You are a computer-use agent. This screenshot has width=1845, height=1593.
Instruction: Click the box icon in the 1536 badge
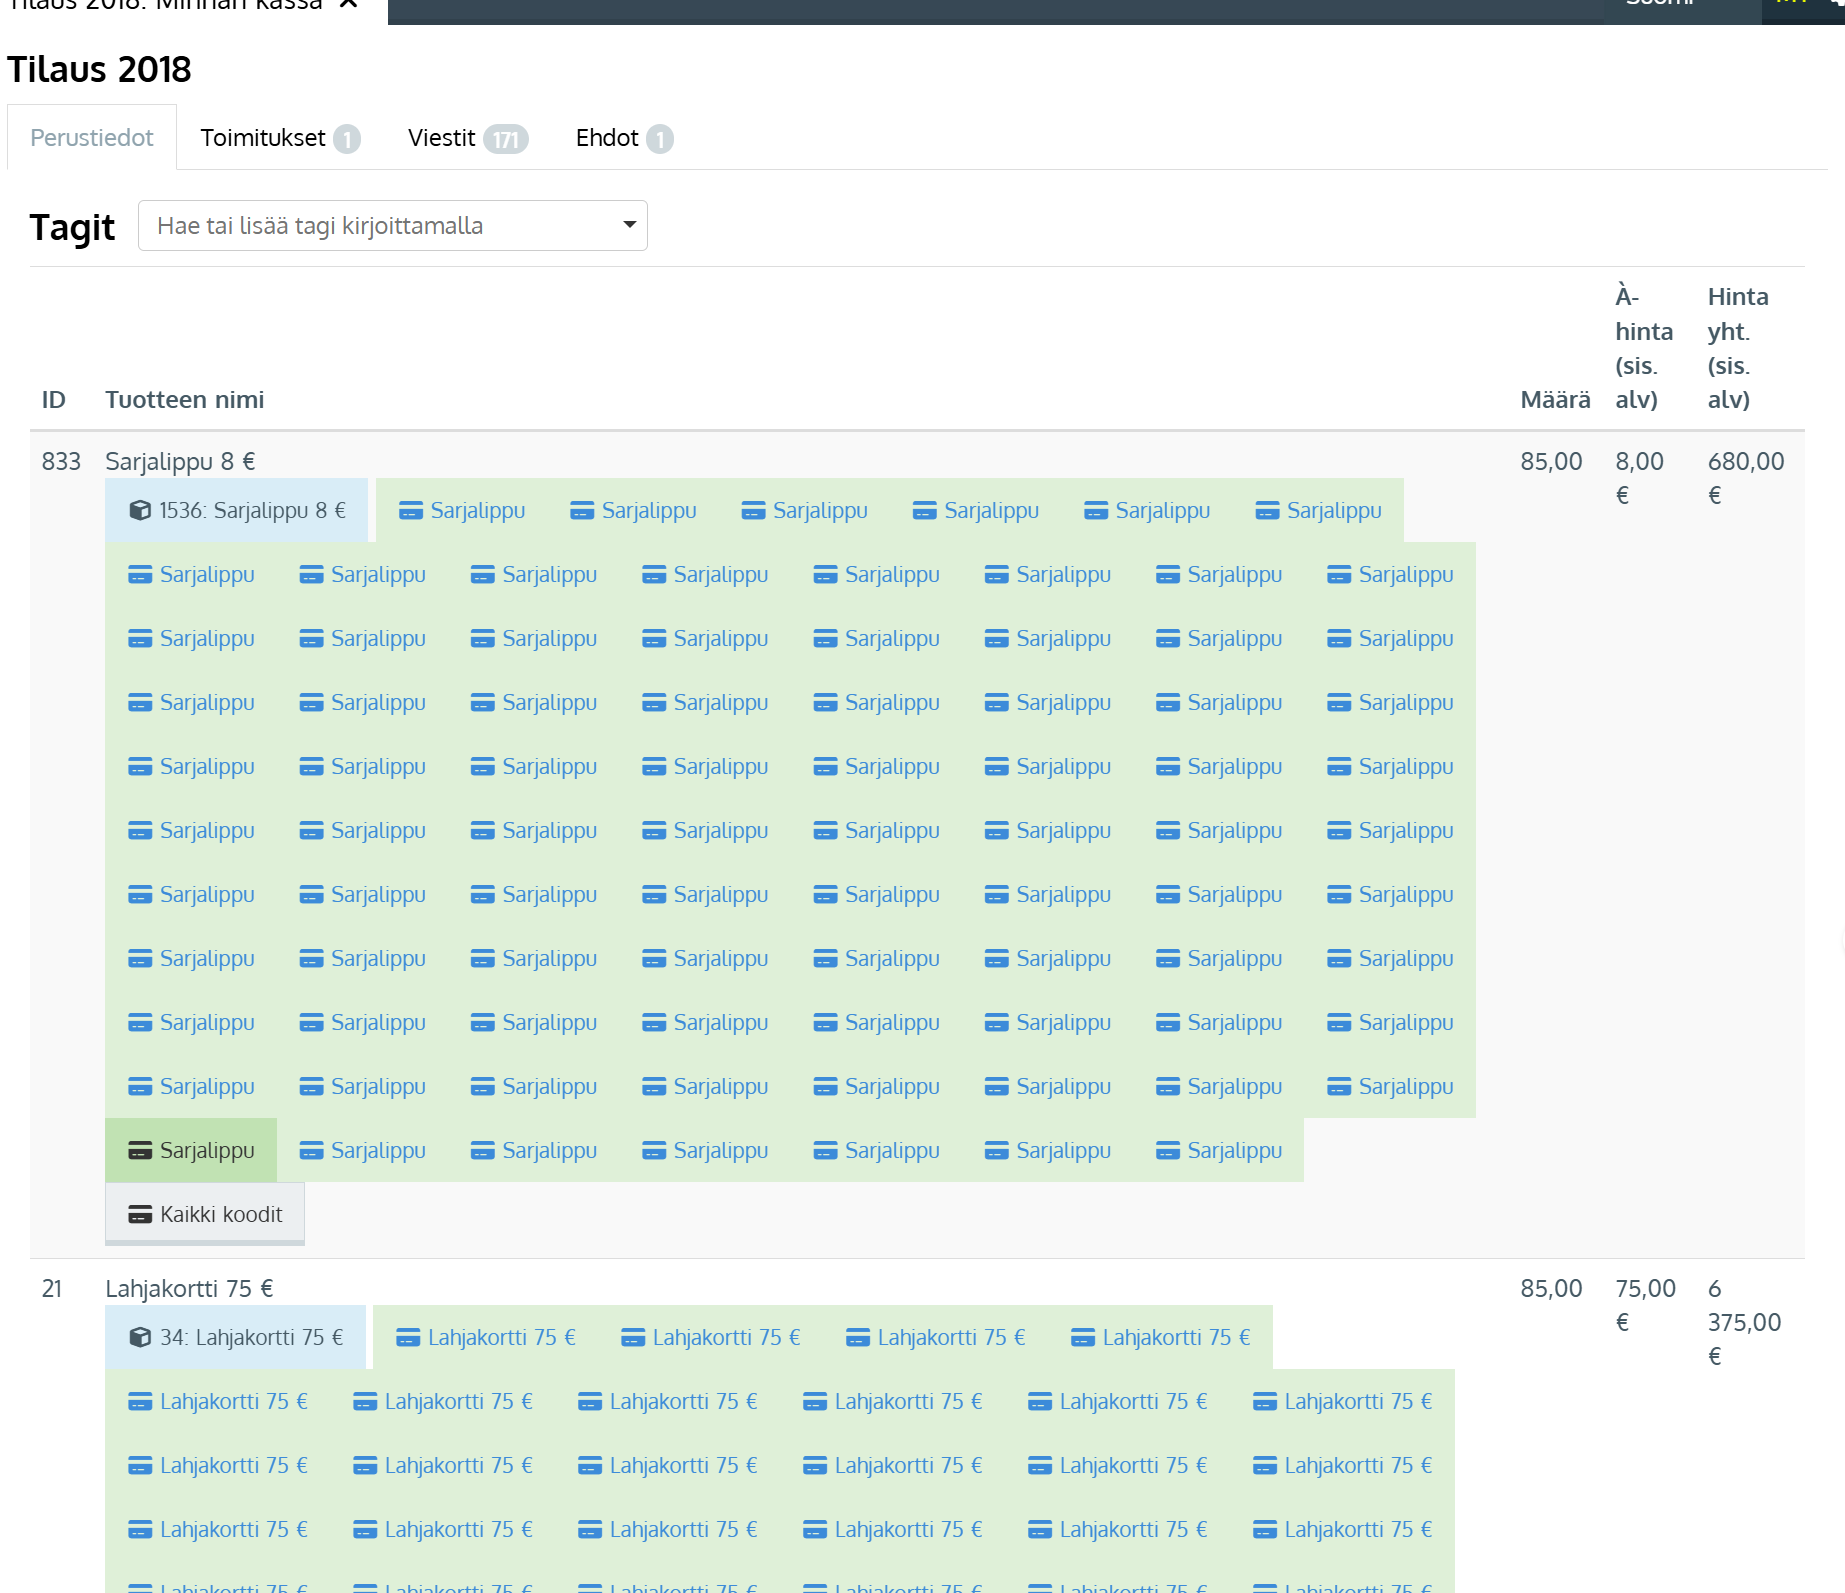tap(140, 511)
